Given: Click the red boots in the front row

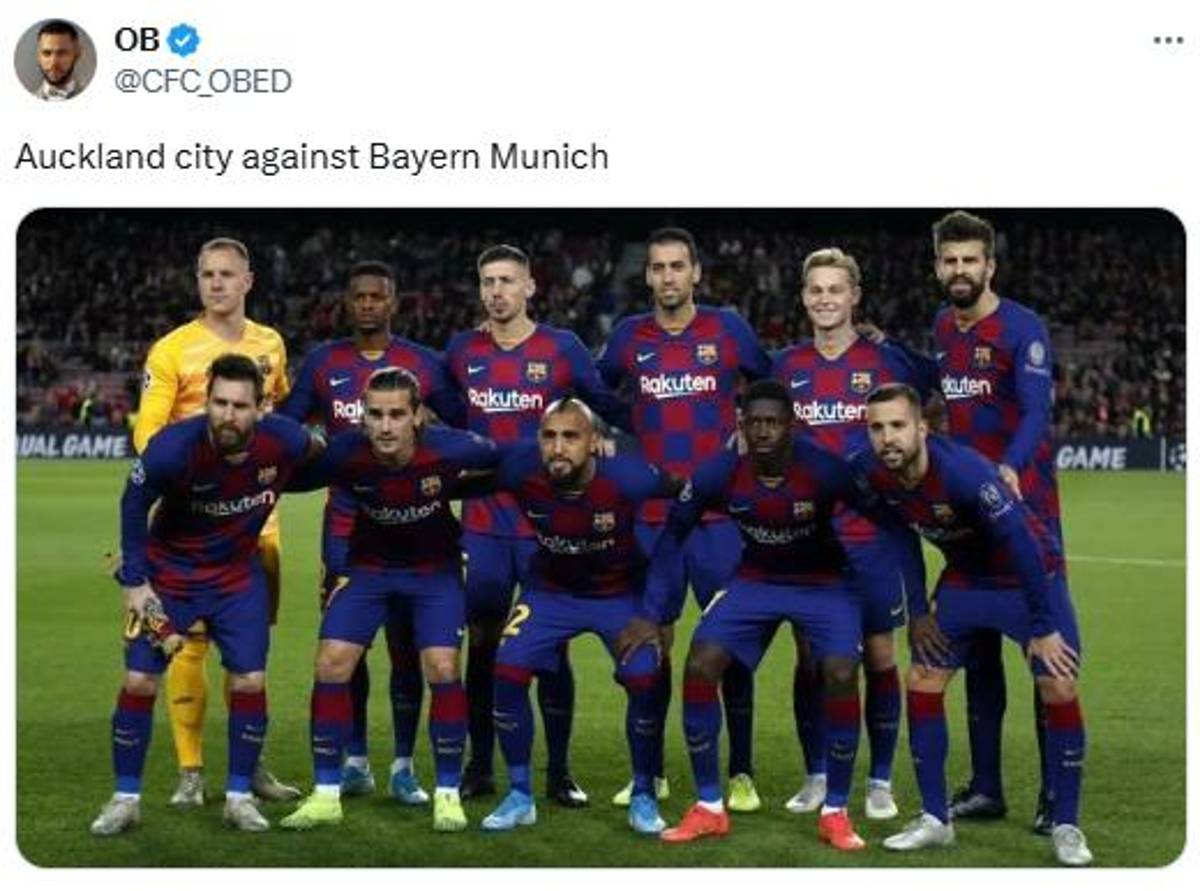Looking at the screenshot, I should (x=696, y=823).
